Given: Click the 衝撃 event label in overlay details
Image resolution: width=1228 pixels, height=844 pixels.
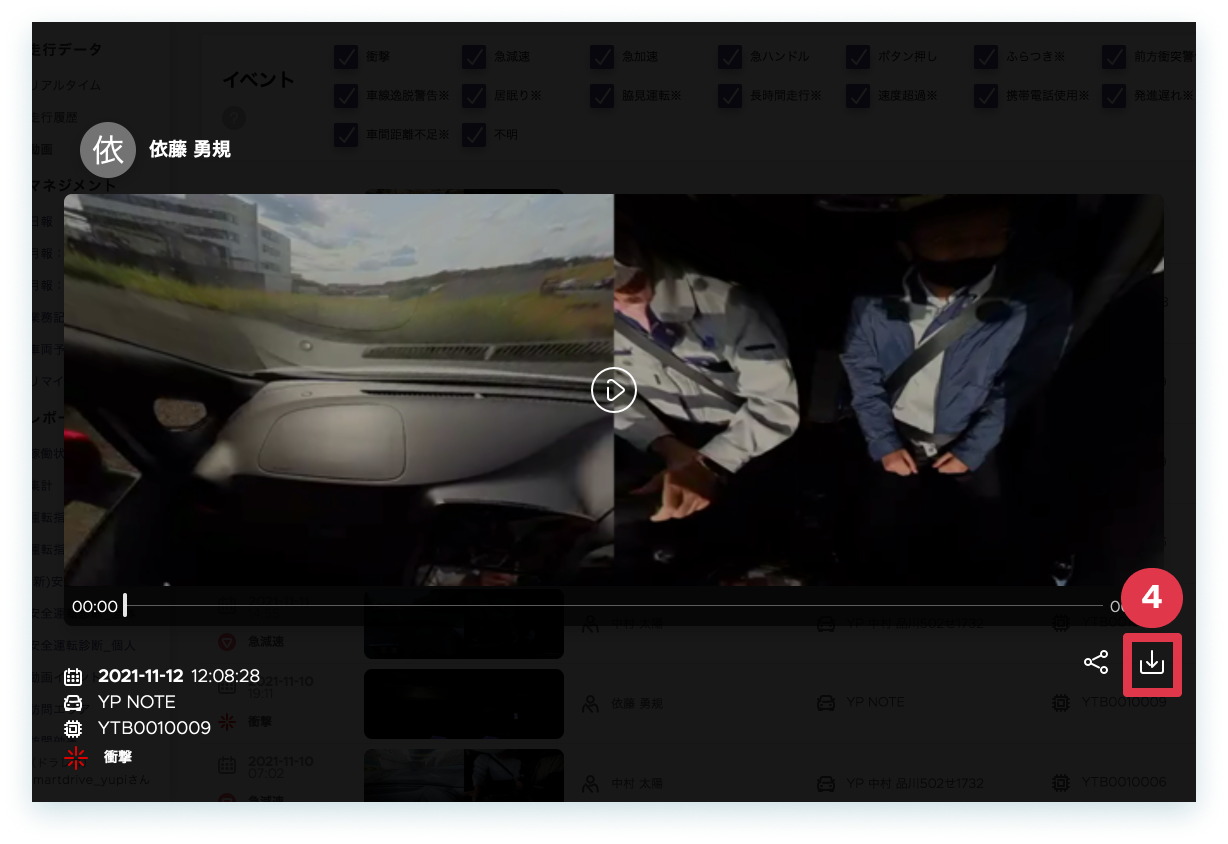Looking at the screenshot, I should (118, 757).
